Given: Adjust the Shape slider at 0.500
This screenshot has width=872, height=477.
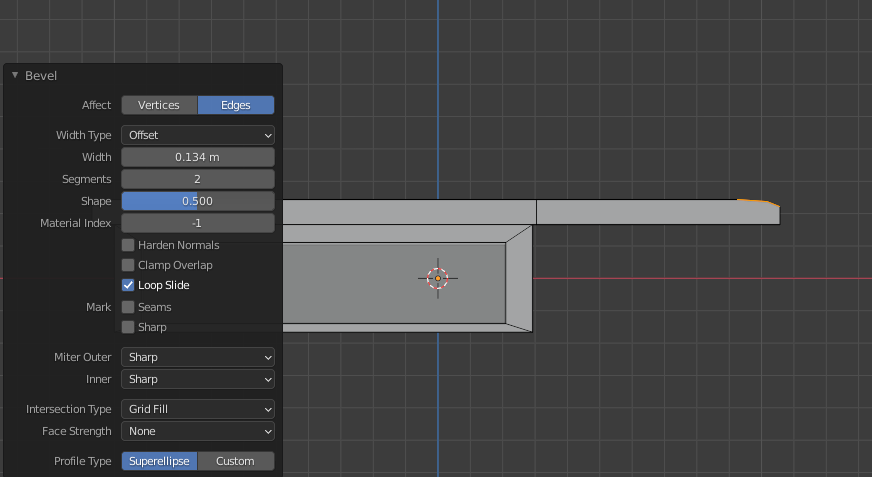Looking at the screenshot, I should point(198,201).
